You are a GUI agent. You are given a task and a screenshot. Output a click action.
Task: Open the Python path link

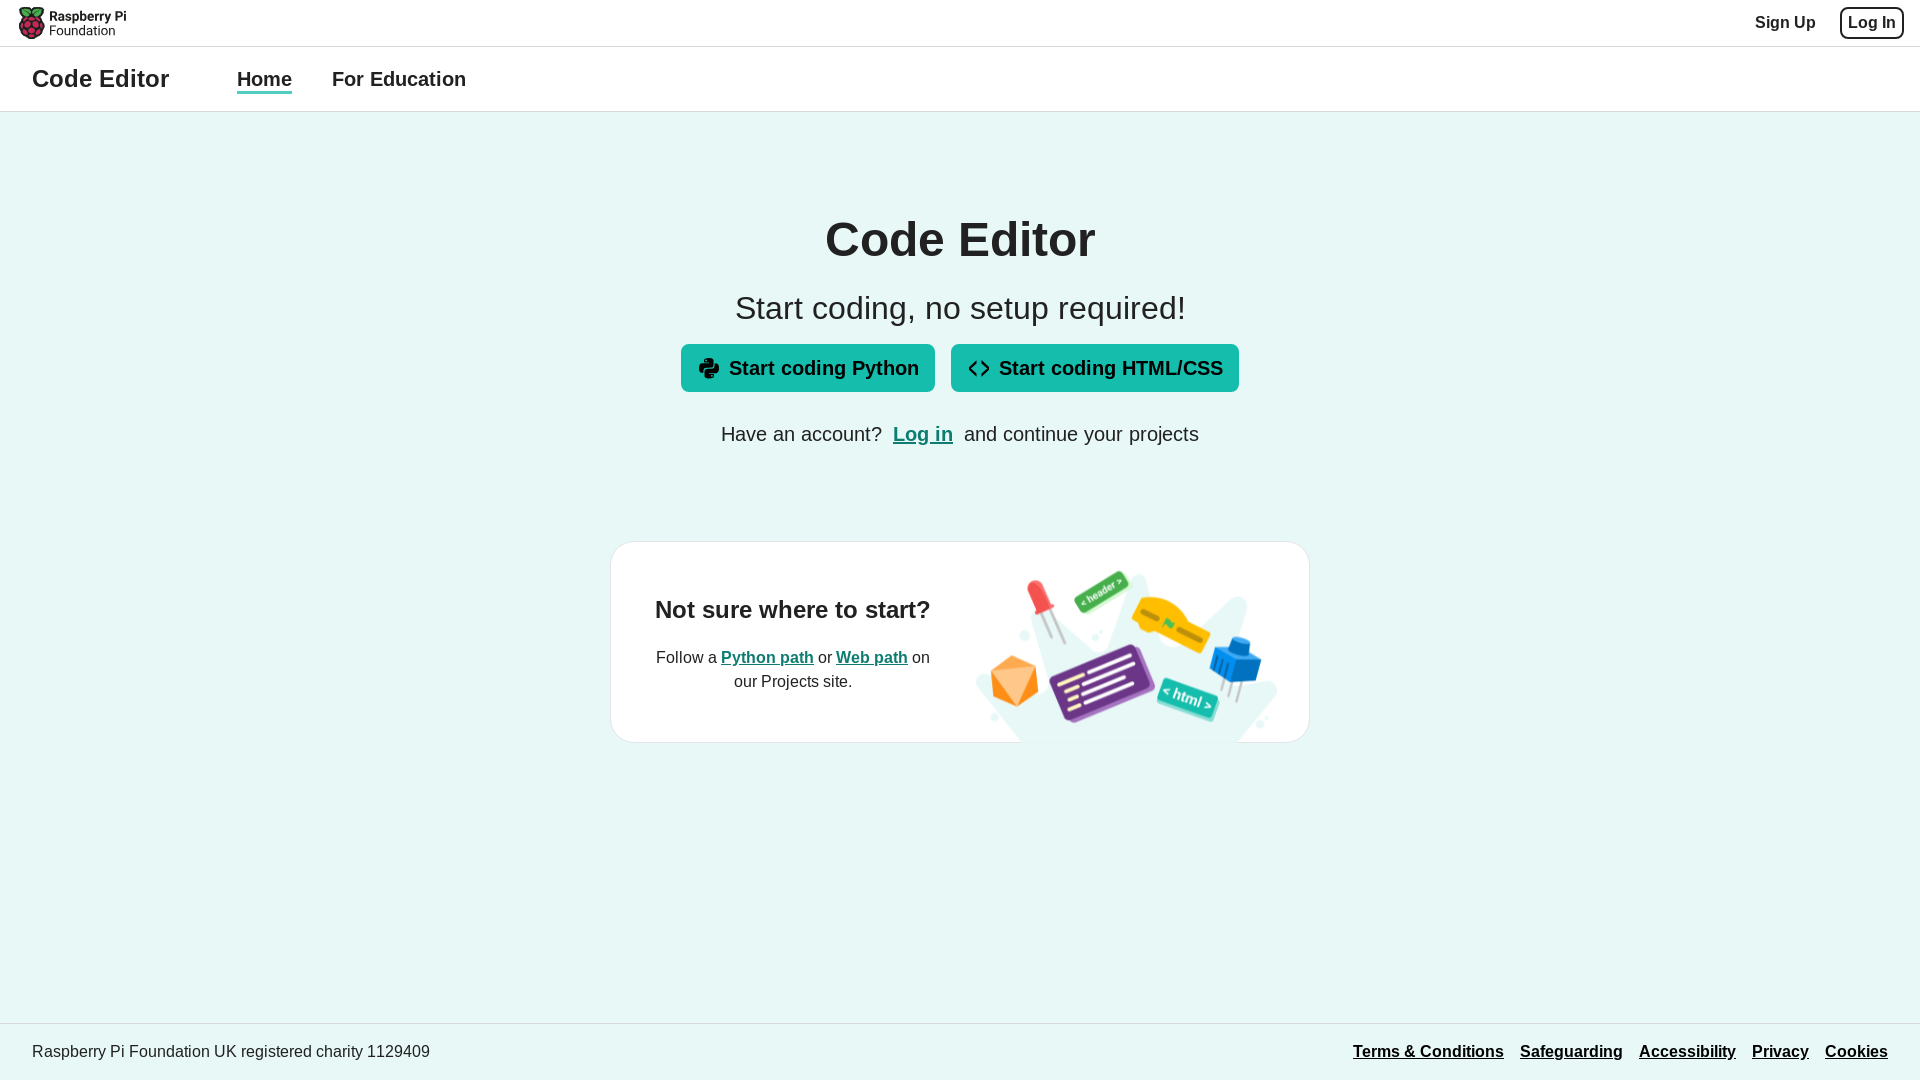(x=767, y=657)
